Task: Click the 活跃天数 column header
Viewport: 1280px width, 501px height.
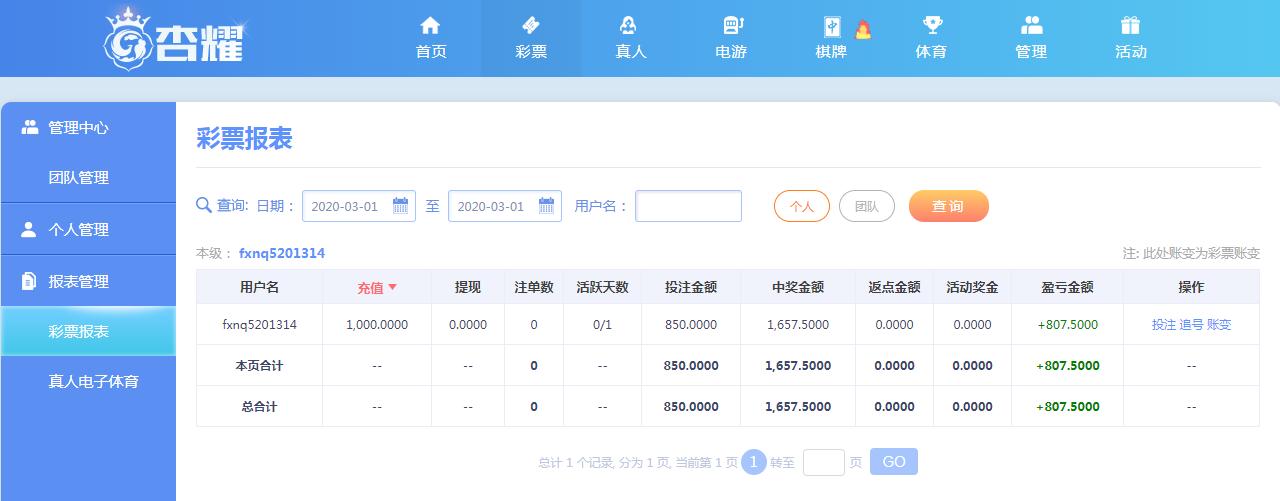Action: pos(602,287)
